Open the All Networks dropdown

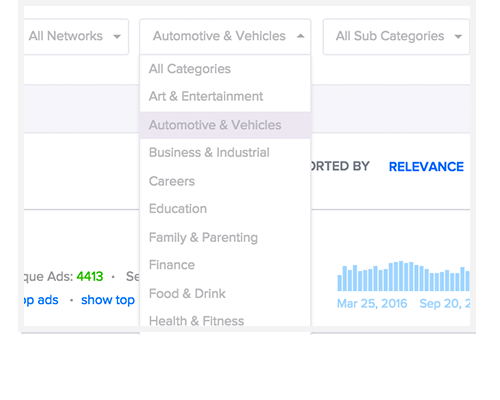click(x=76, y=36)
